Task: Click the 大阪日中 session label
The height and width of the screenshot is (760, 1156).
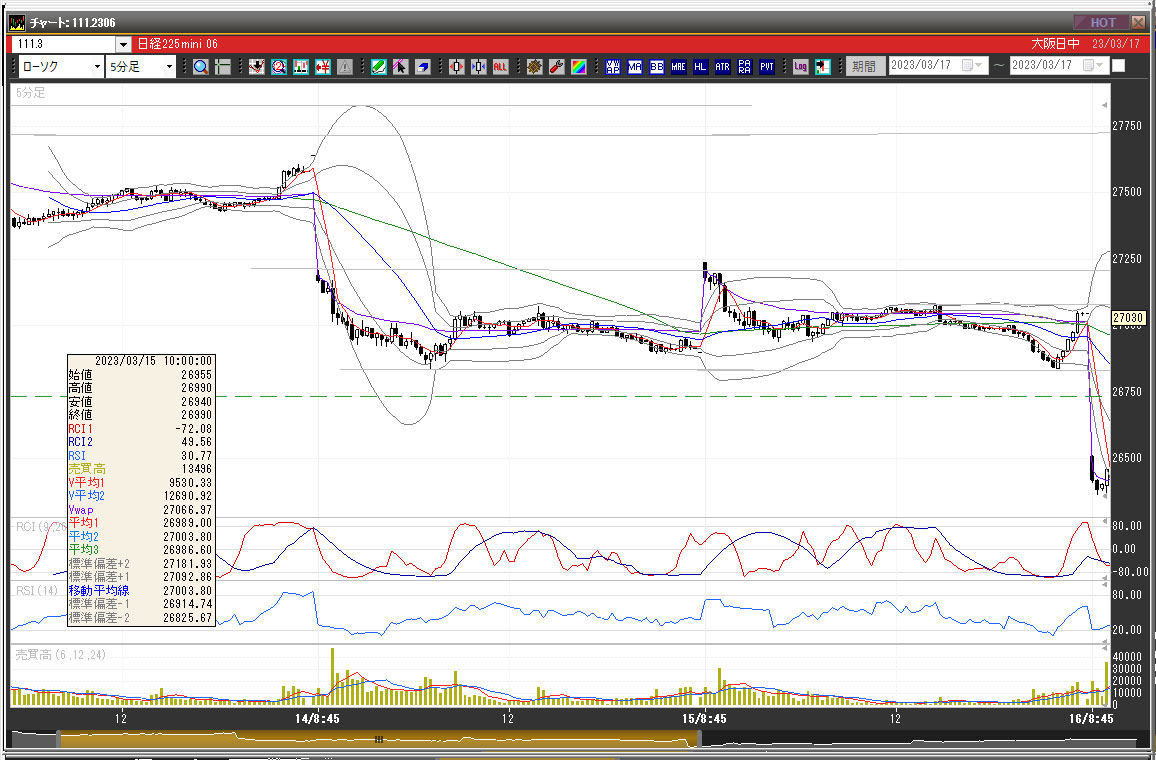Action: [1055, 44]
